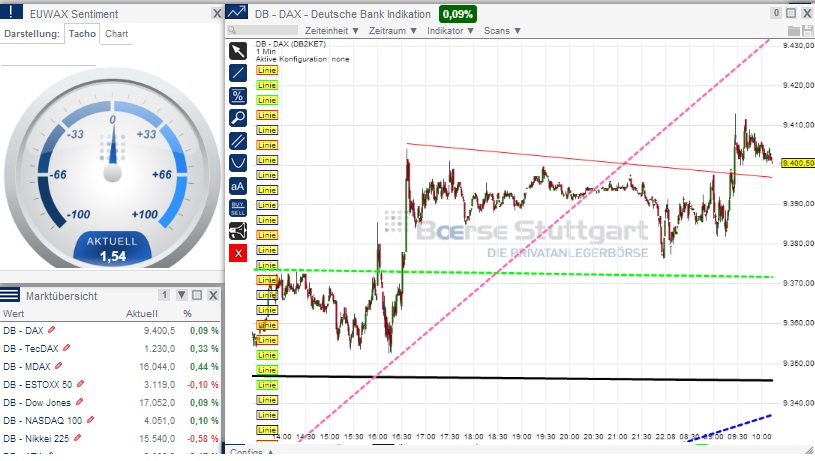Open the Indikator dropdown

click(x=450, y=31)
